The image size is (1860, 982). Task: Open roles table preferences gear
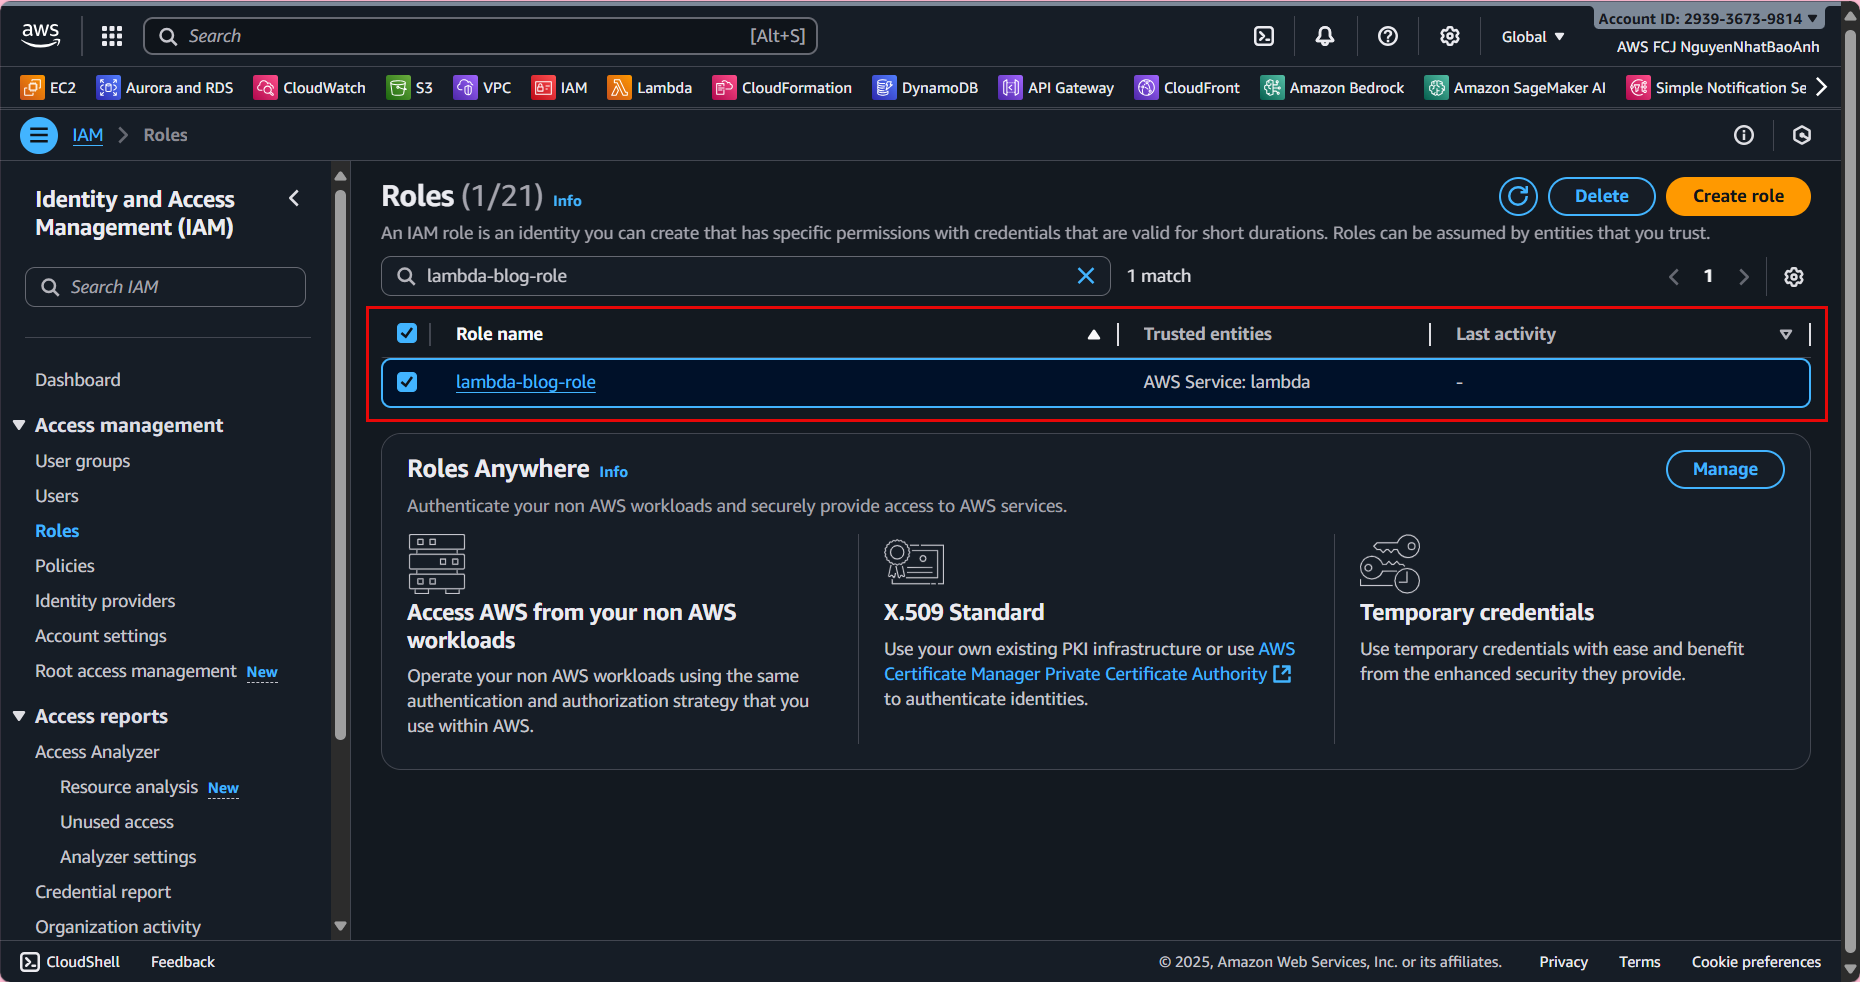point(1794,277)
